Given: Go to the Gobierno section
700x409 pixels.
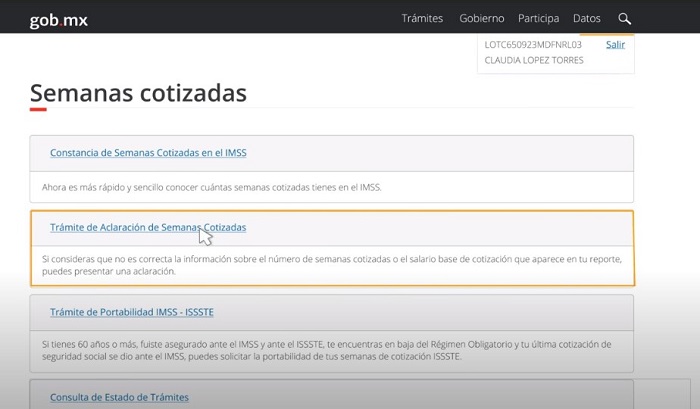Looking at the screenshot, I should coord(481,19).
